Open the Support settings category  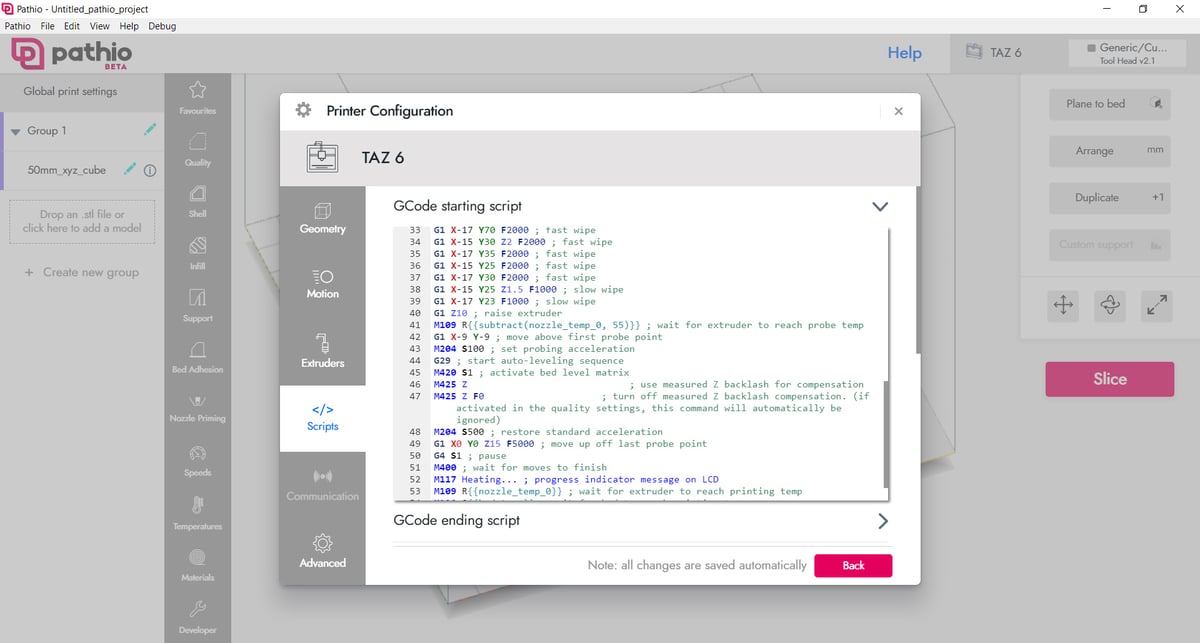pos(197,305)
